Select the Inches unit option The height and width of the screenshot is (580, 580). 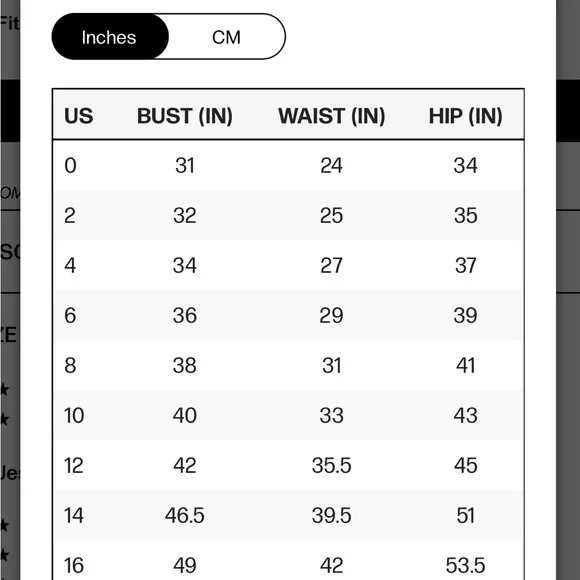110,37
